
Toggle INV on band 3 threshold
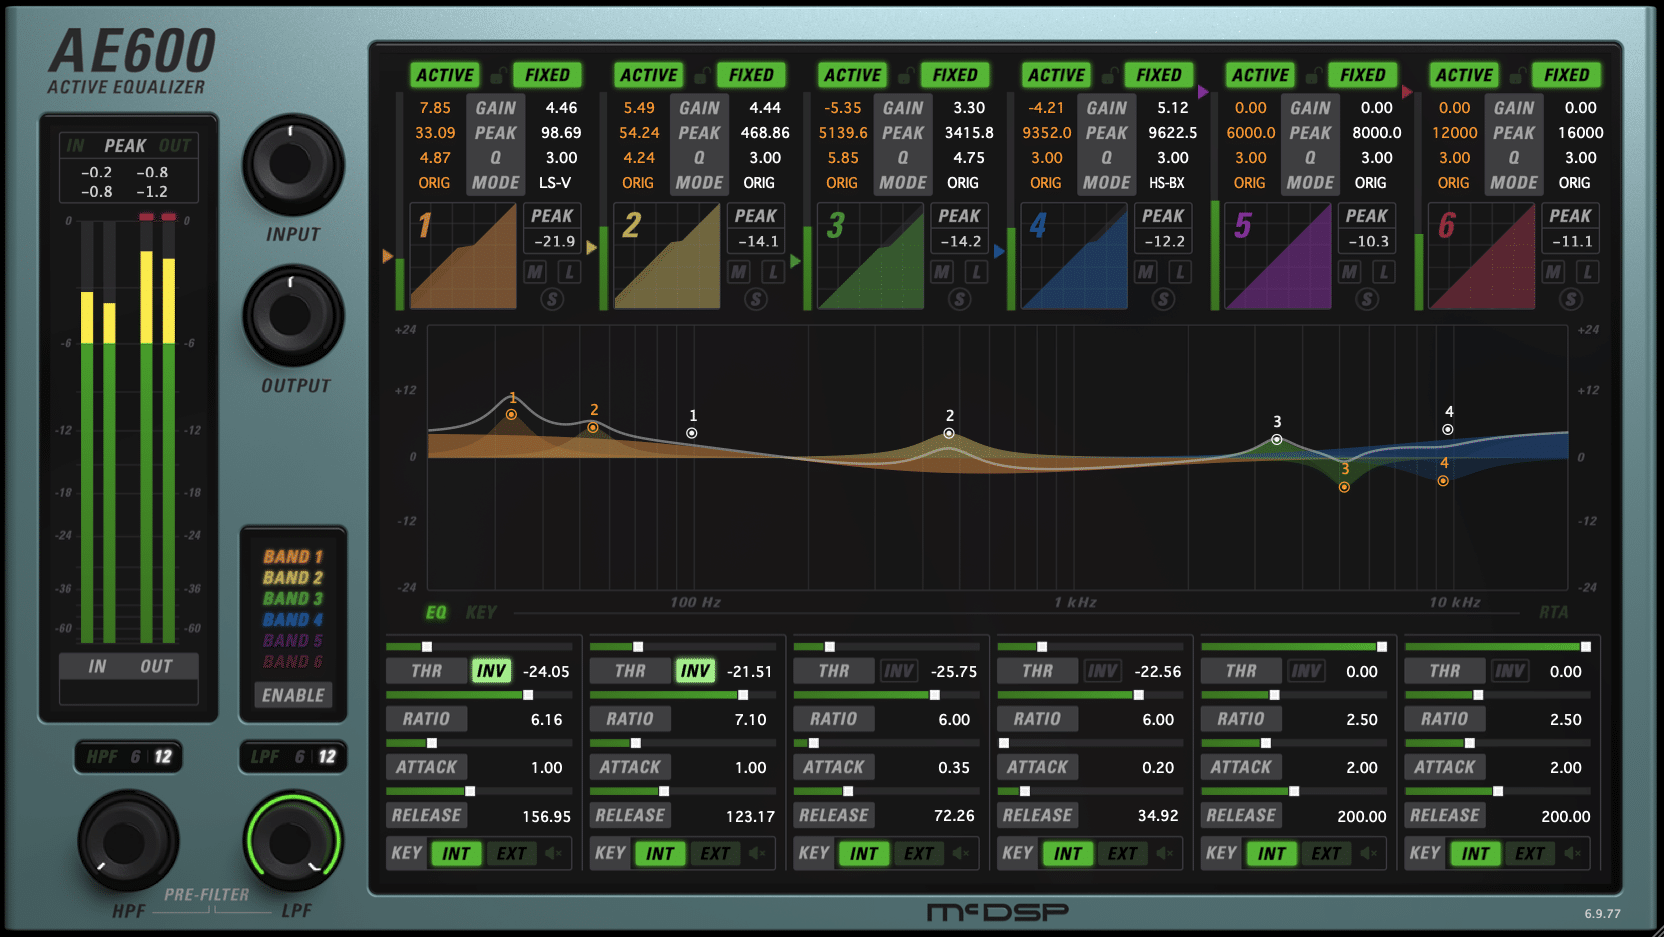(898, 671)
